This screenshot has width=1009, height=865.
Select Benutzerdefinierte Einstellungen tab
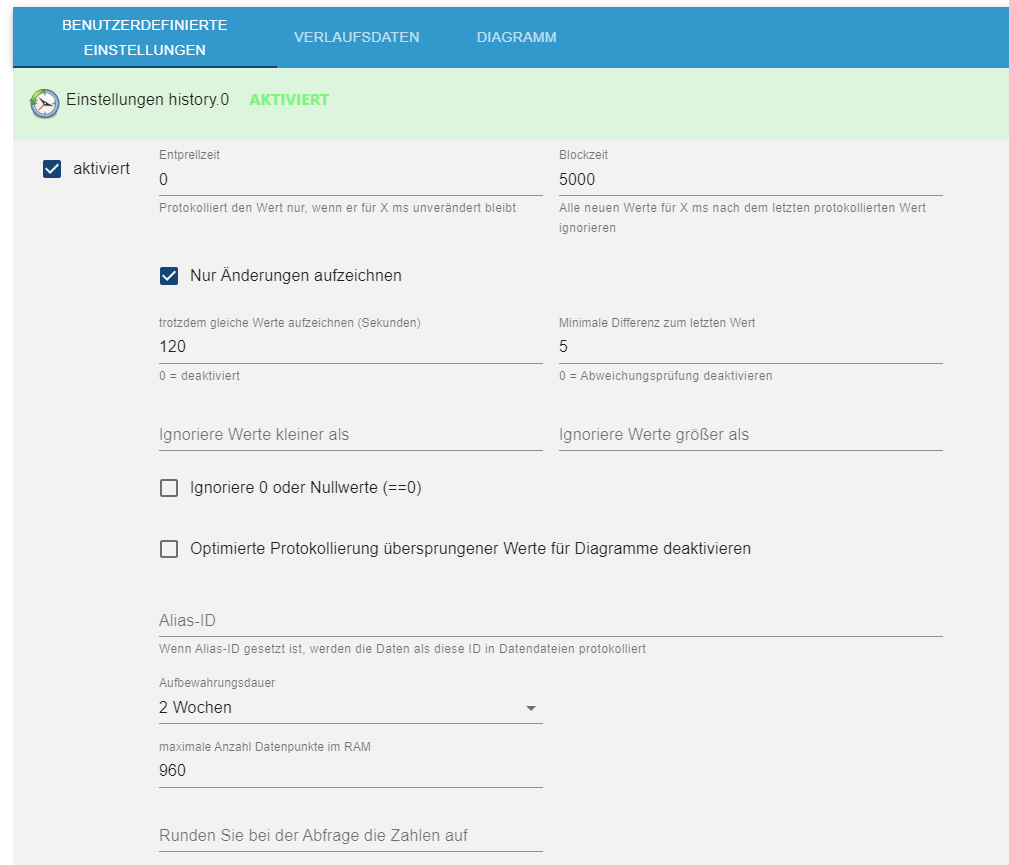145,37
